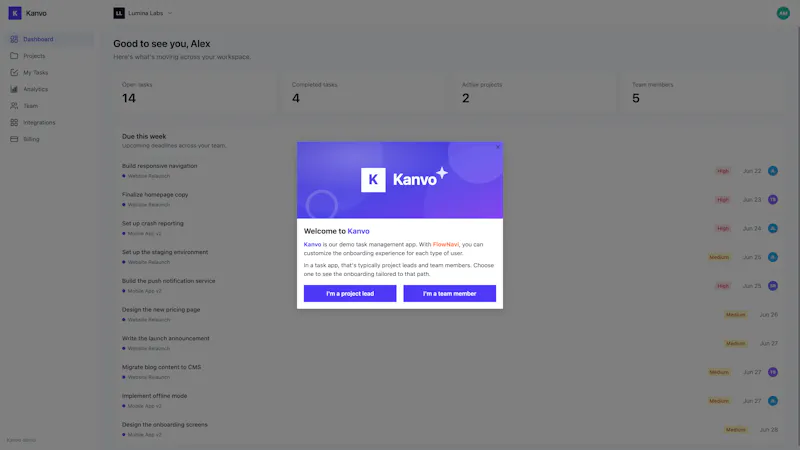Open the Finalize homepage copy task
Image resolution: width=800 pixels, height=450 pixels.
coord(155,194)
